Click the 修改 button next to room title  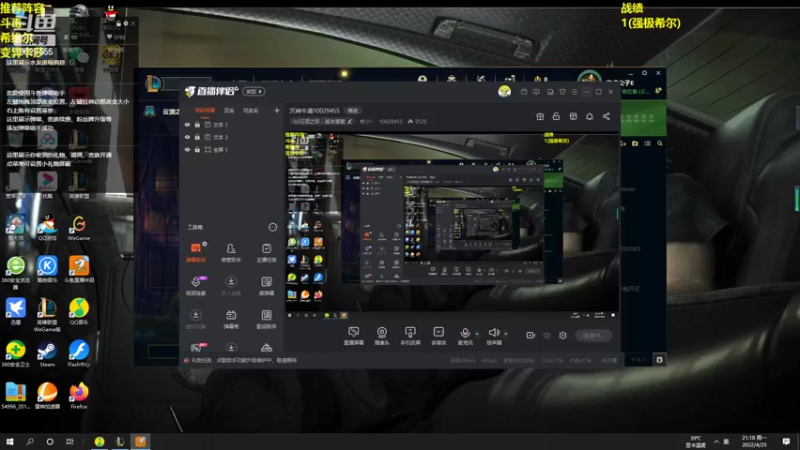tap(353, 110)
